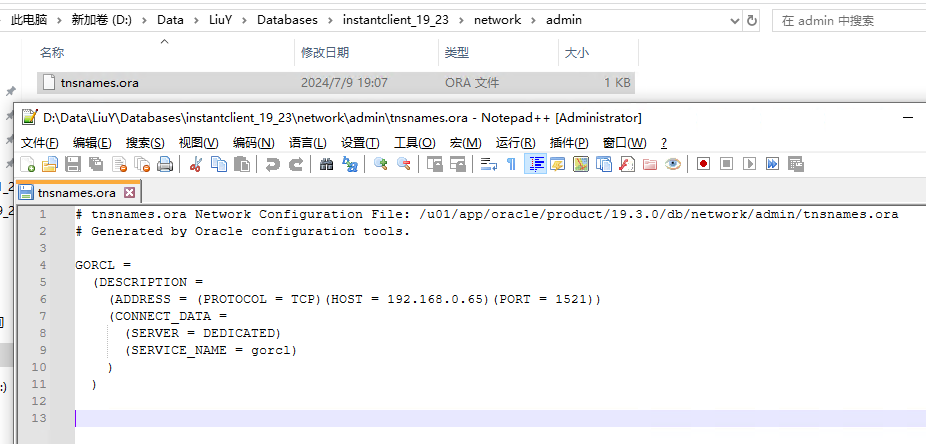Sort files by the 类型 column header
This screenshot has height=444, width=926.
498,53
